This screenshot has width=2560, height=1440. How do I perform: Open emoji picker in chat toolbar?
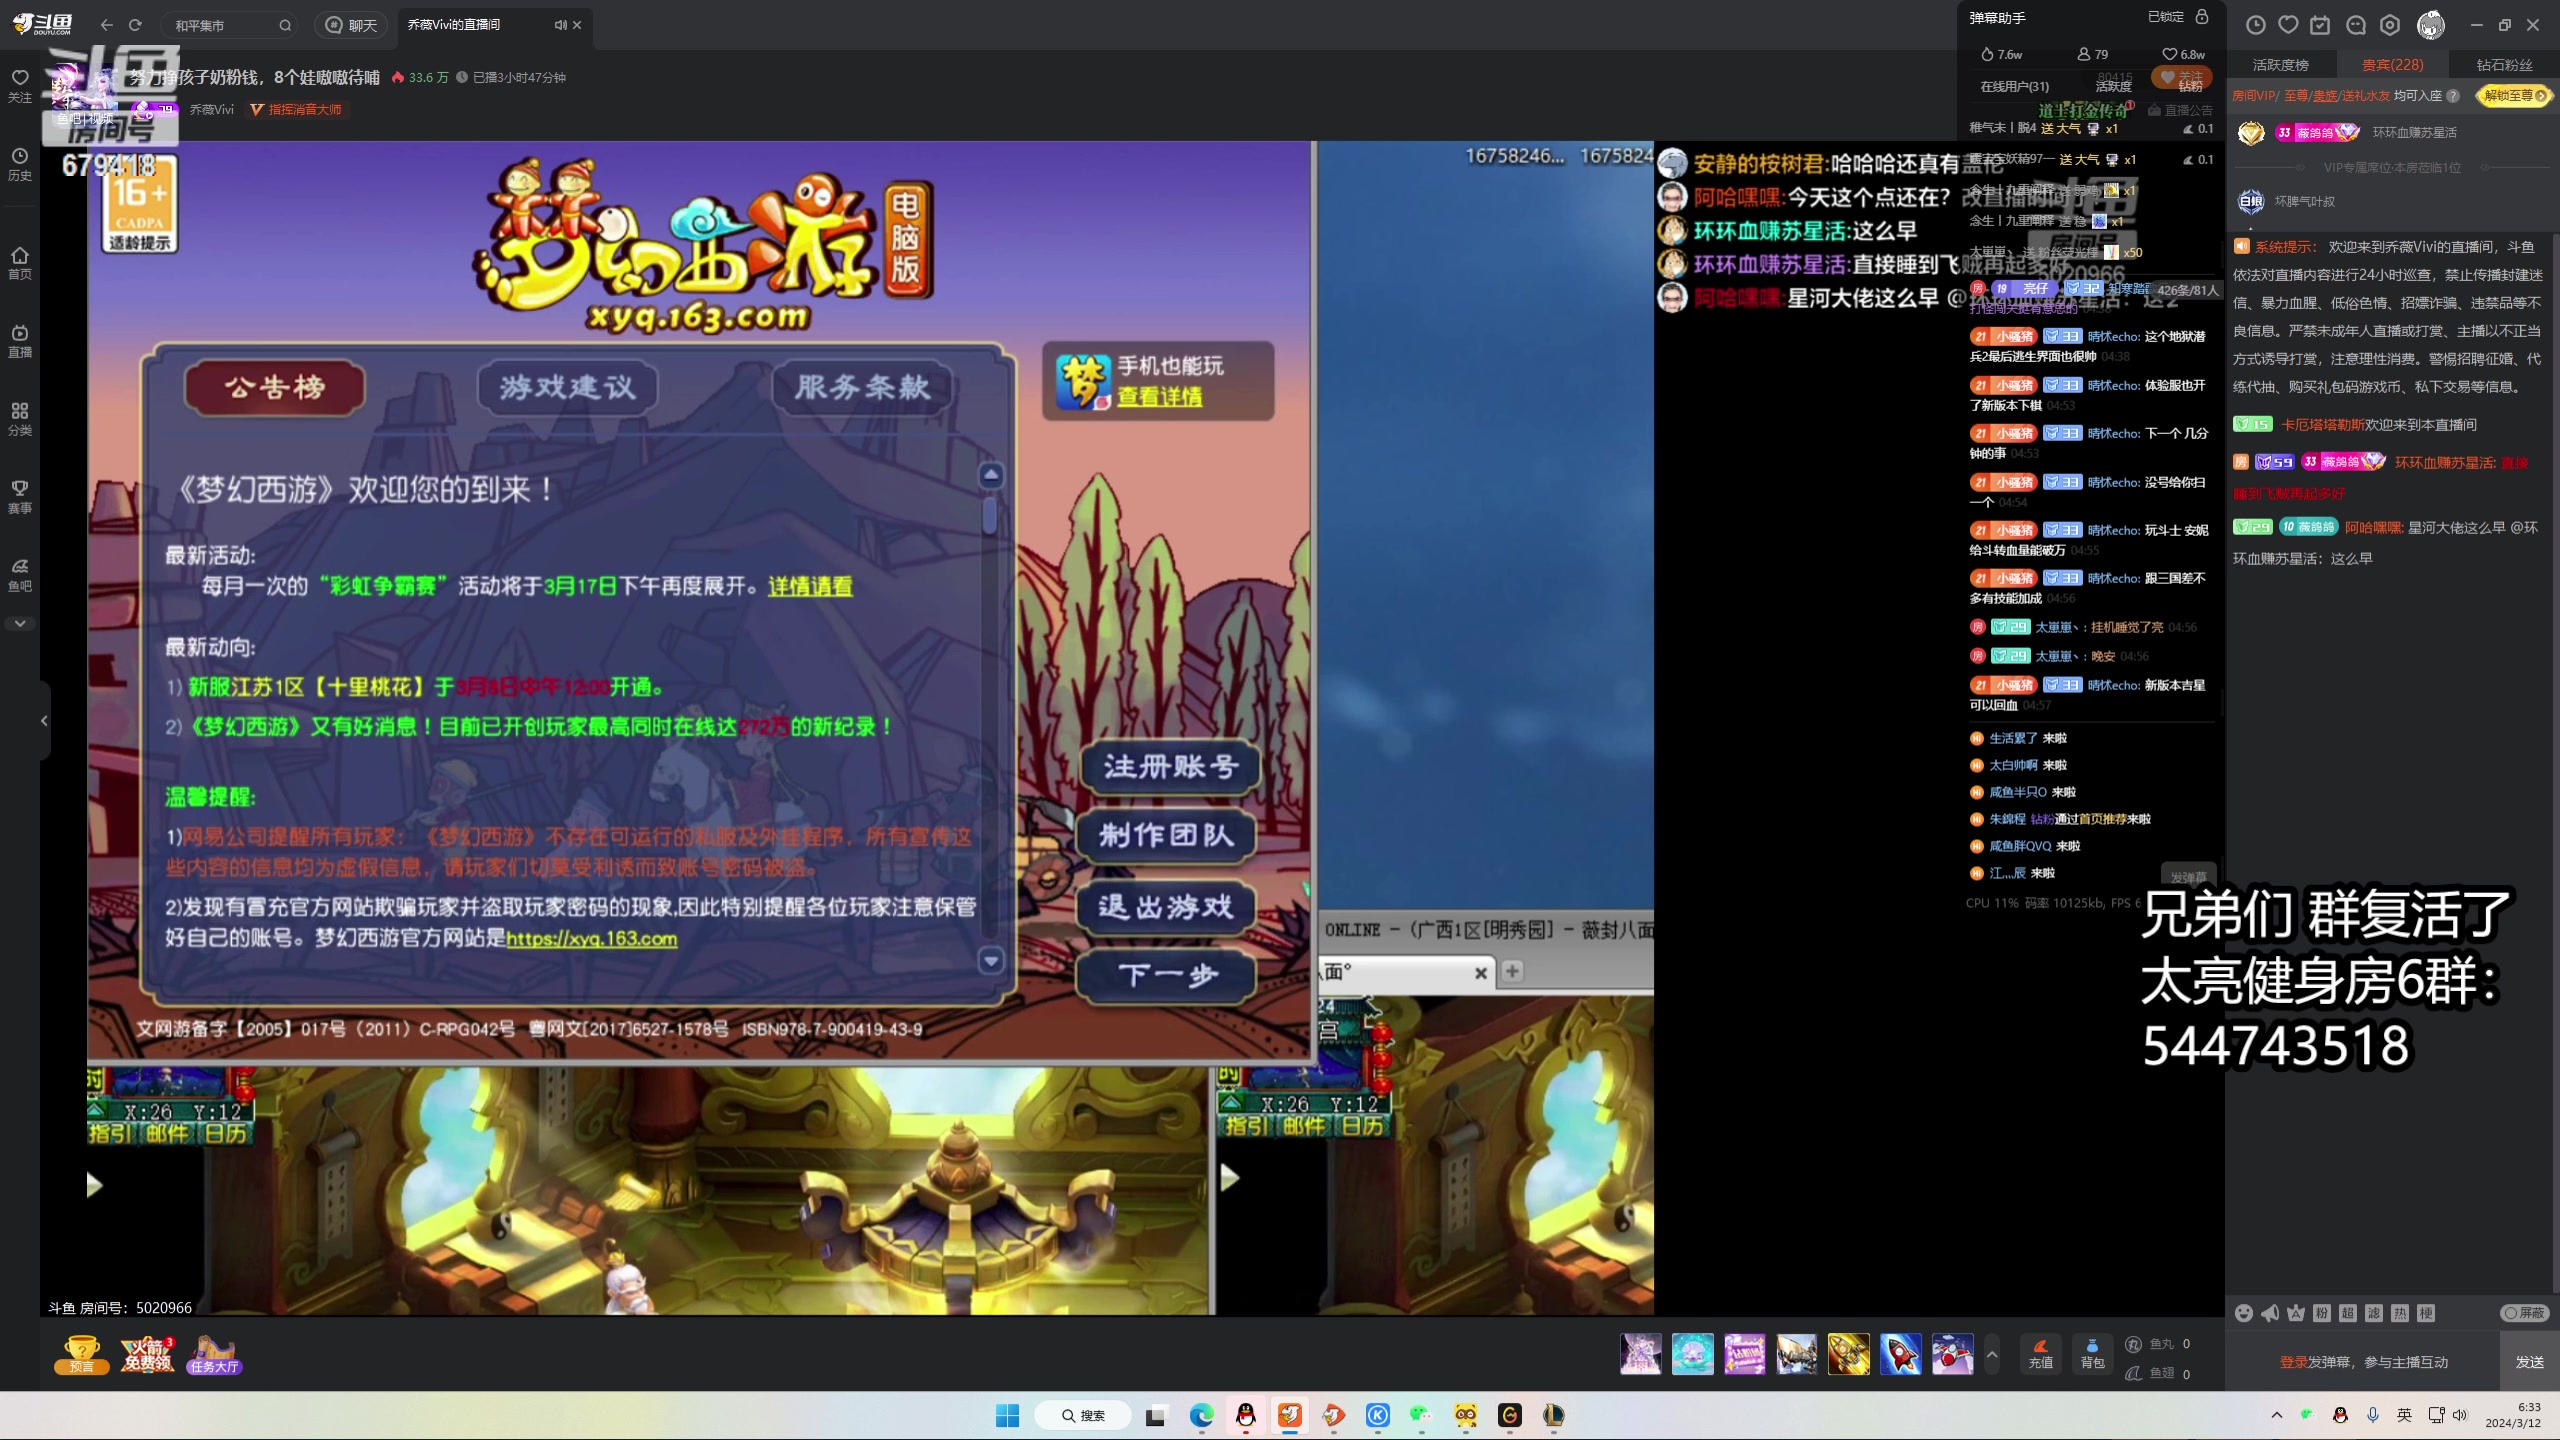[2244, 1313]
